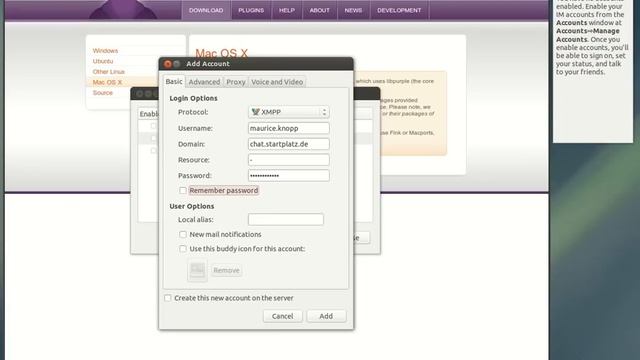
Task: Click the Add button
Action: 326,316
